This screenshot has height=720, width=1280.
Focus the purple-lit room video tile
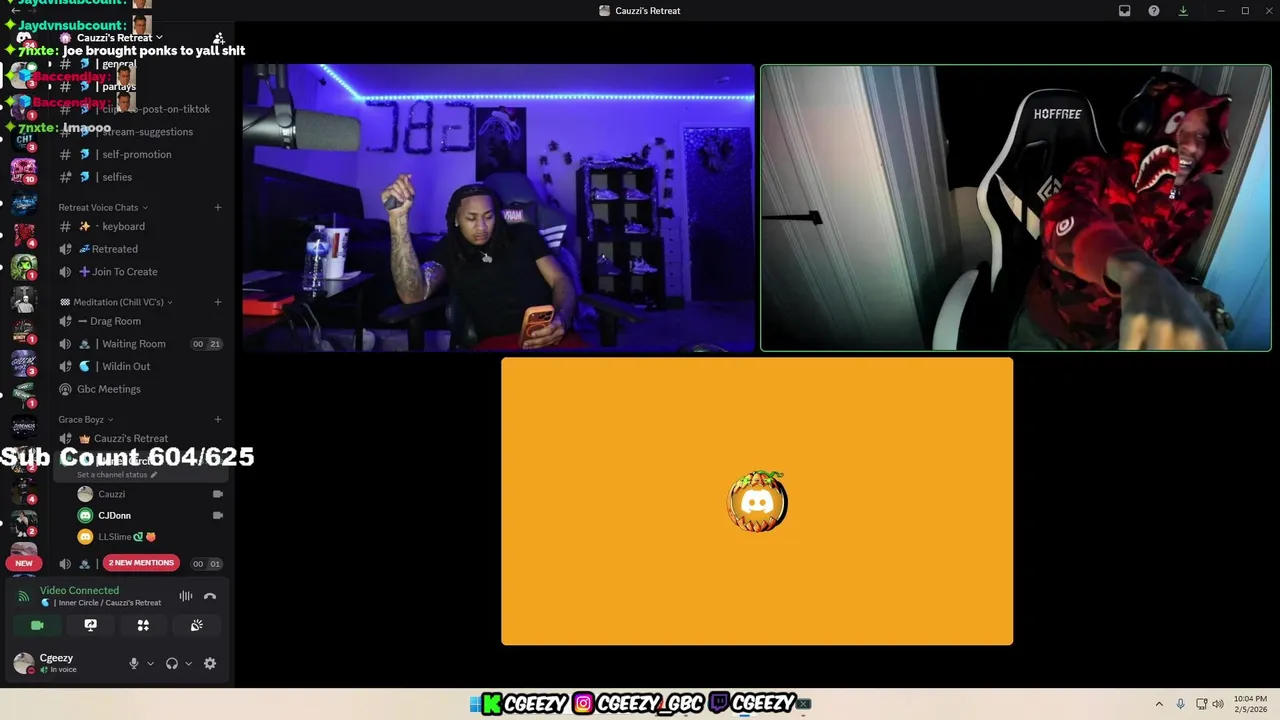pos(498,208)
